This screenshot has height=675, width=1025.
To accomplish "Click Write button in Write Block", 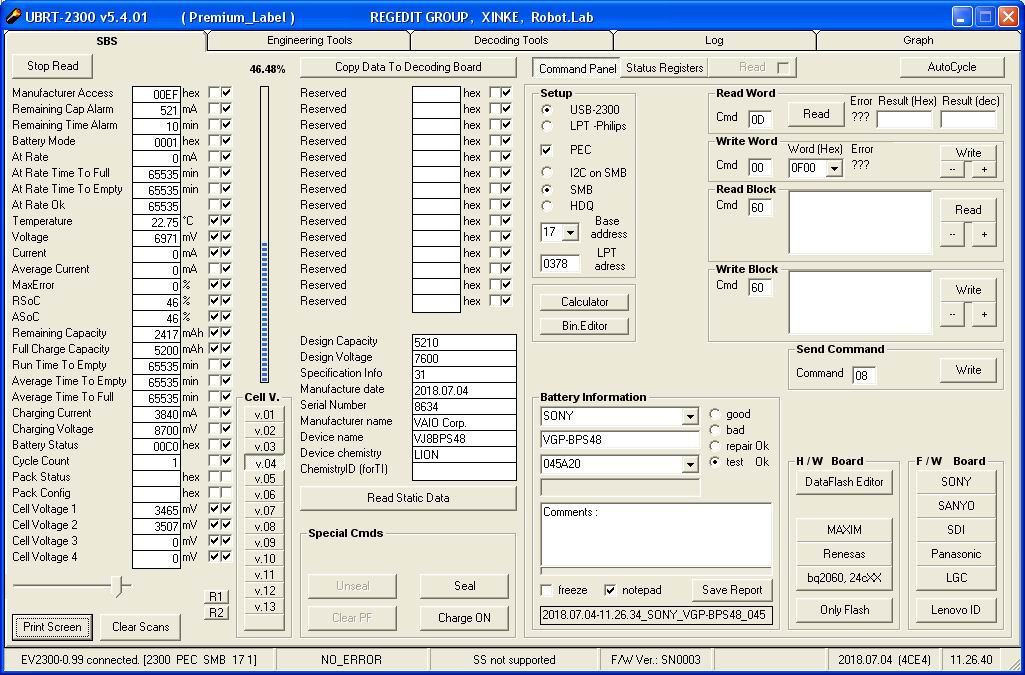I will (x=968, y=290).
